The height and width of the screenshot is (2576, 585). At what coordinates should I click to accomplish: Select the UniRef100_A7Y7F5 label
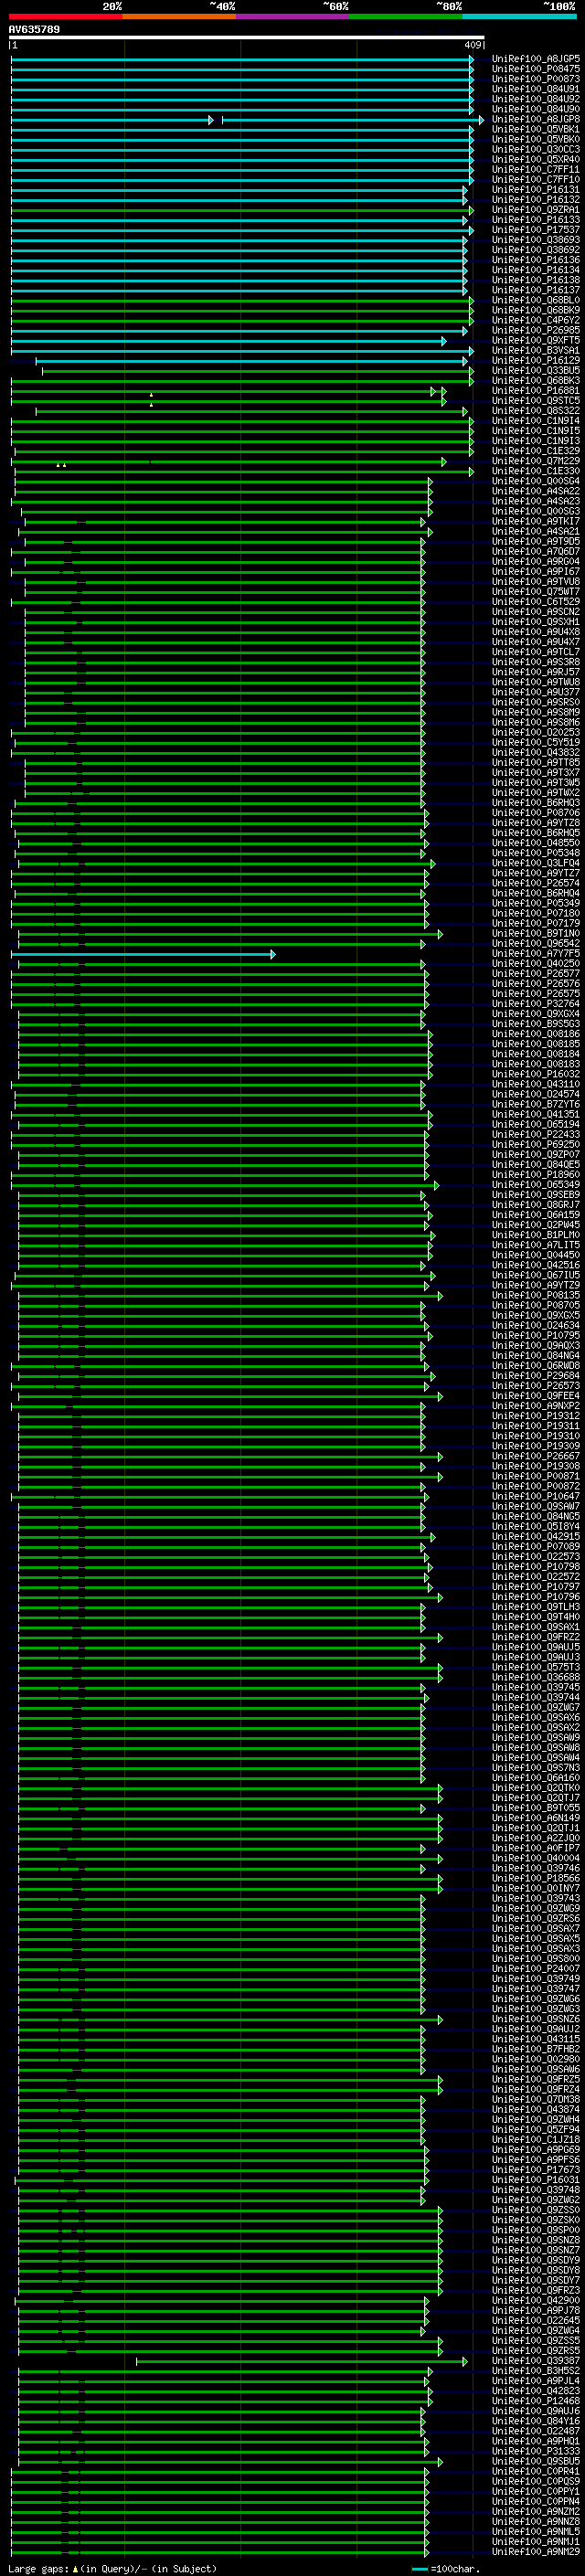[536, 953]
